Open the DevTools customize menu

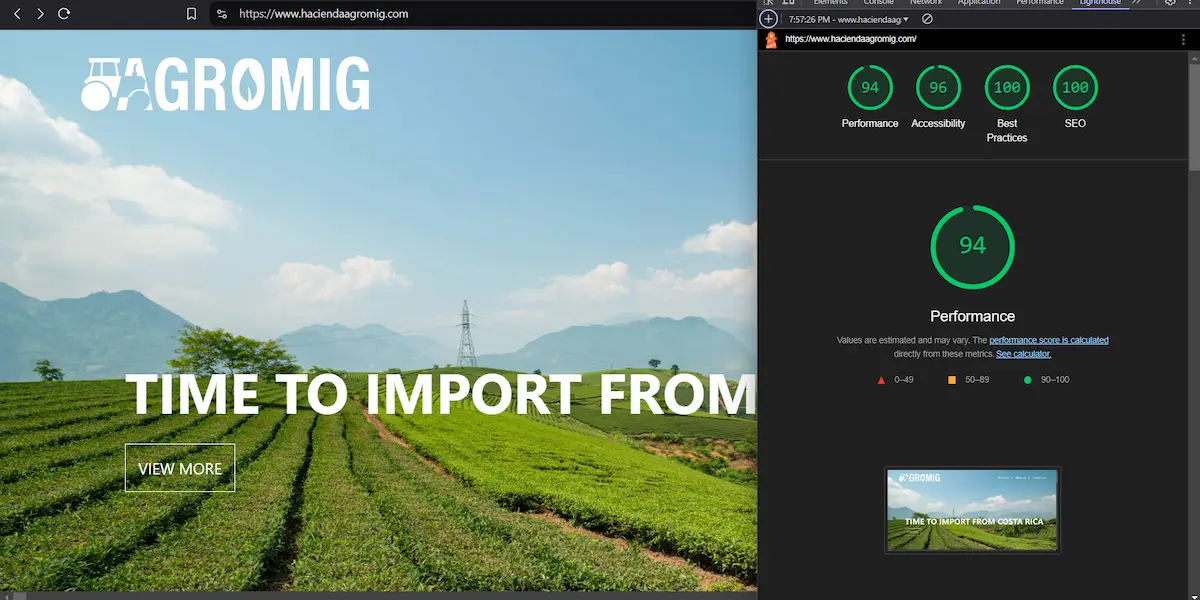click(x=1190, y=3)
